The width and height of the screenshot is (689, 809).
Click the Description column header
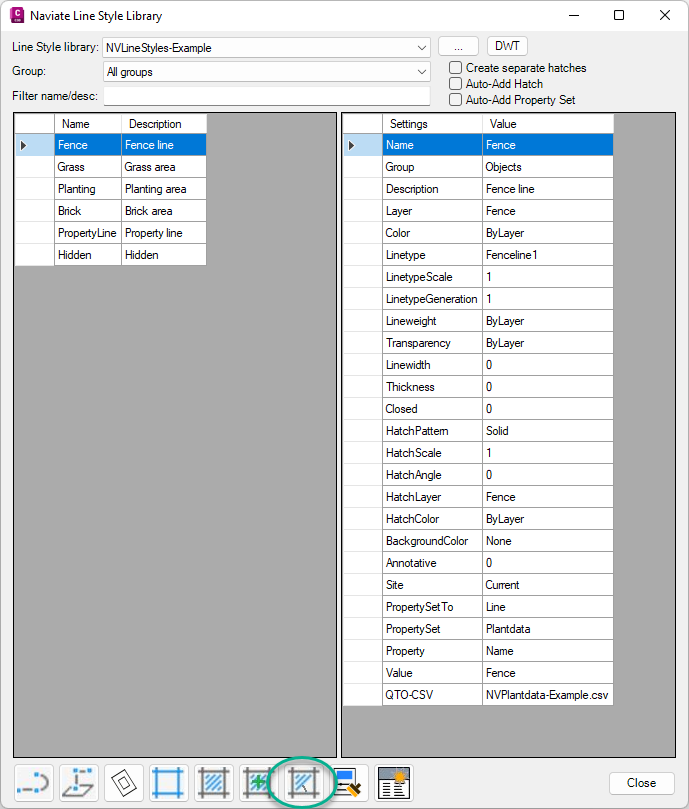[x=164, y=124]
